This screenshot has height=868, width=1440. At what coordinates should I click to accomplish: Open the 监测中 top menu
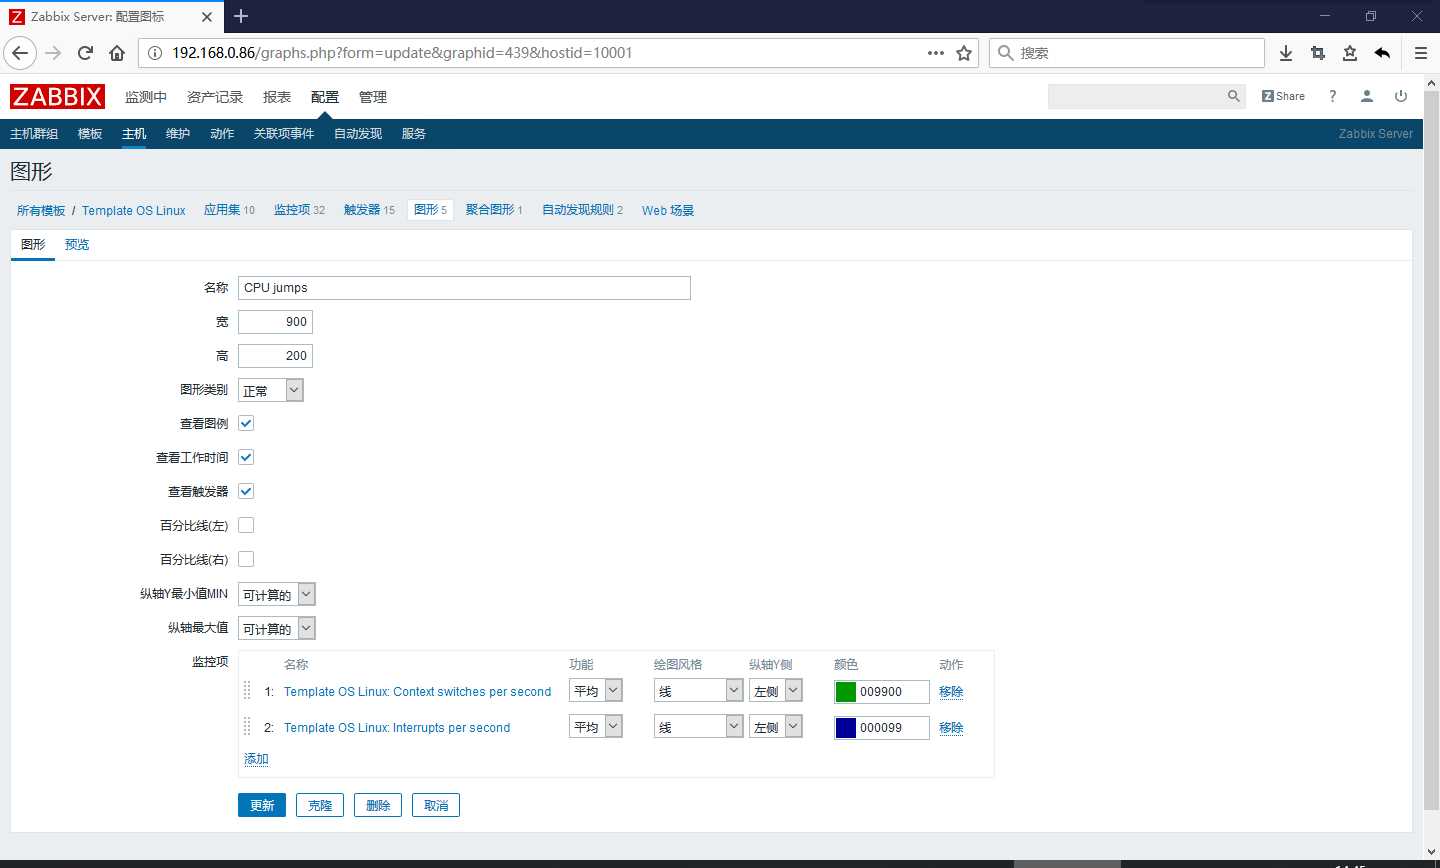pos(146,97)
